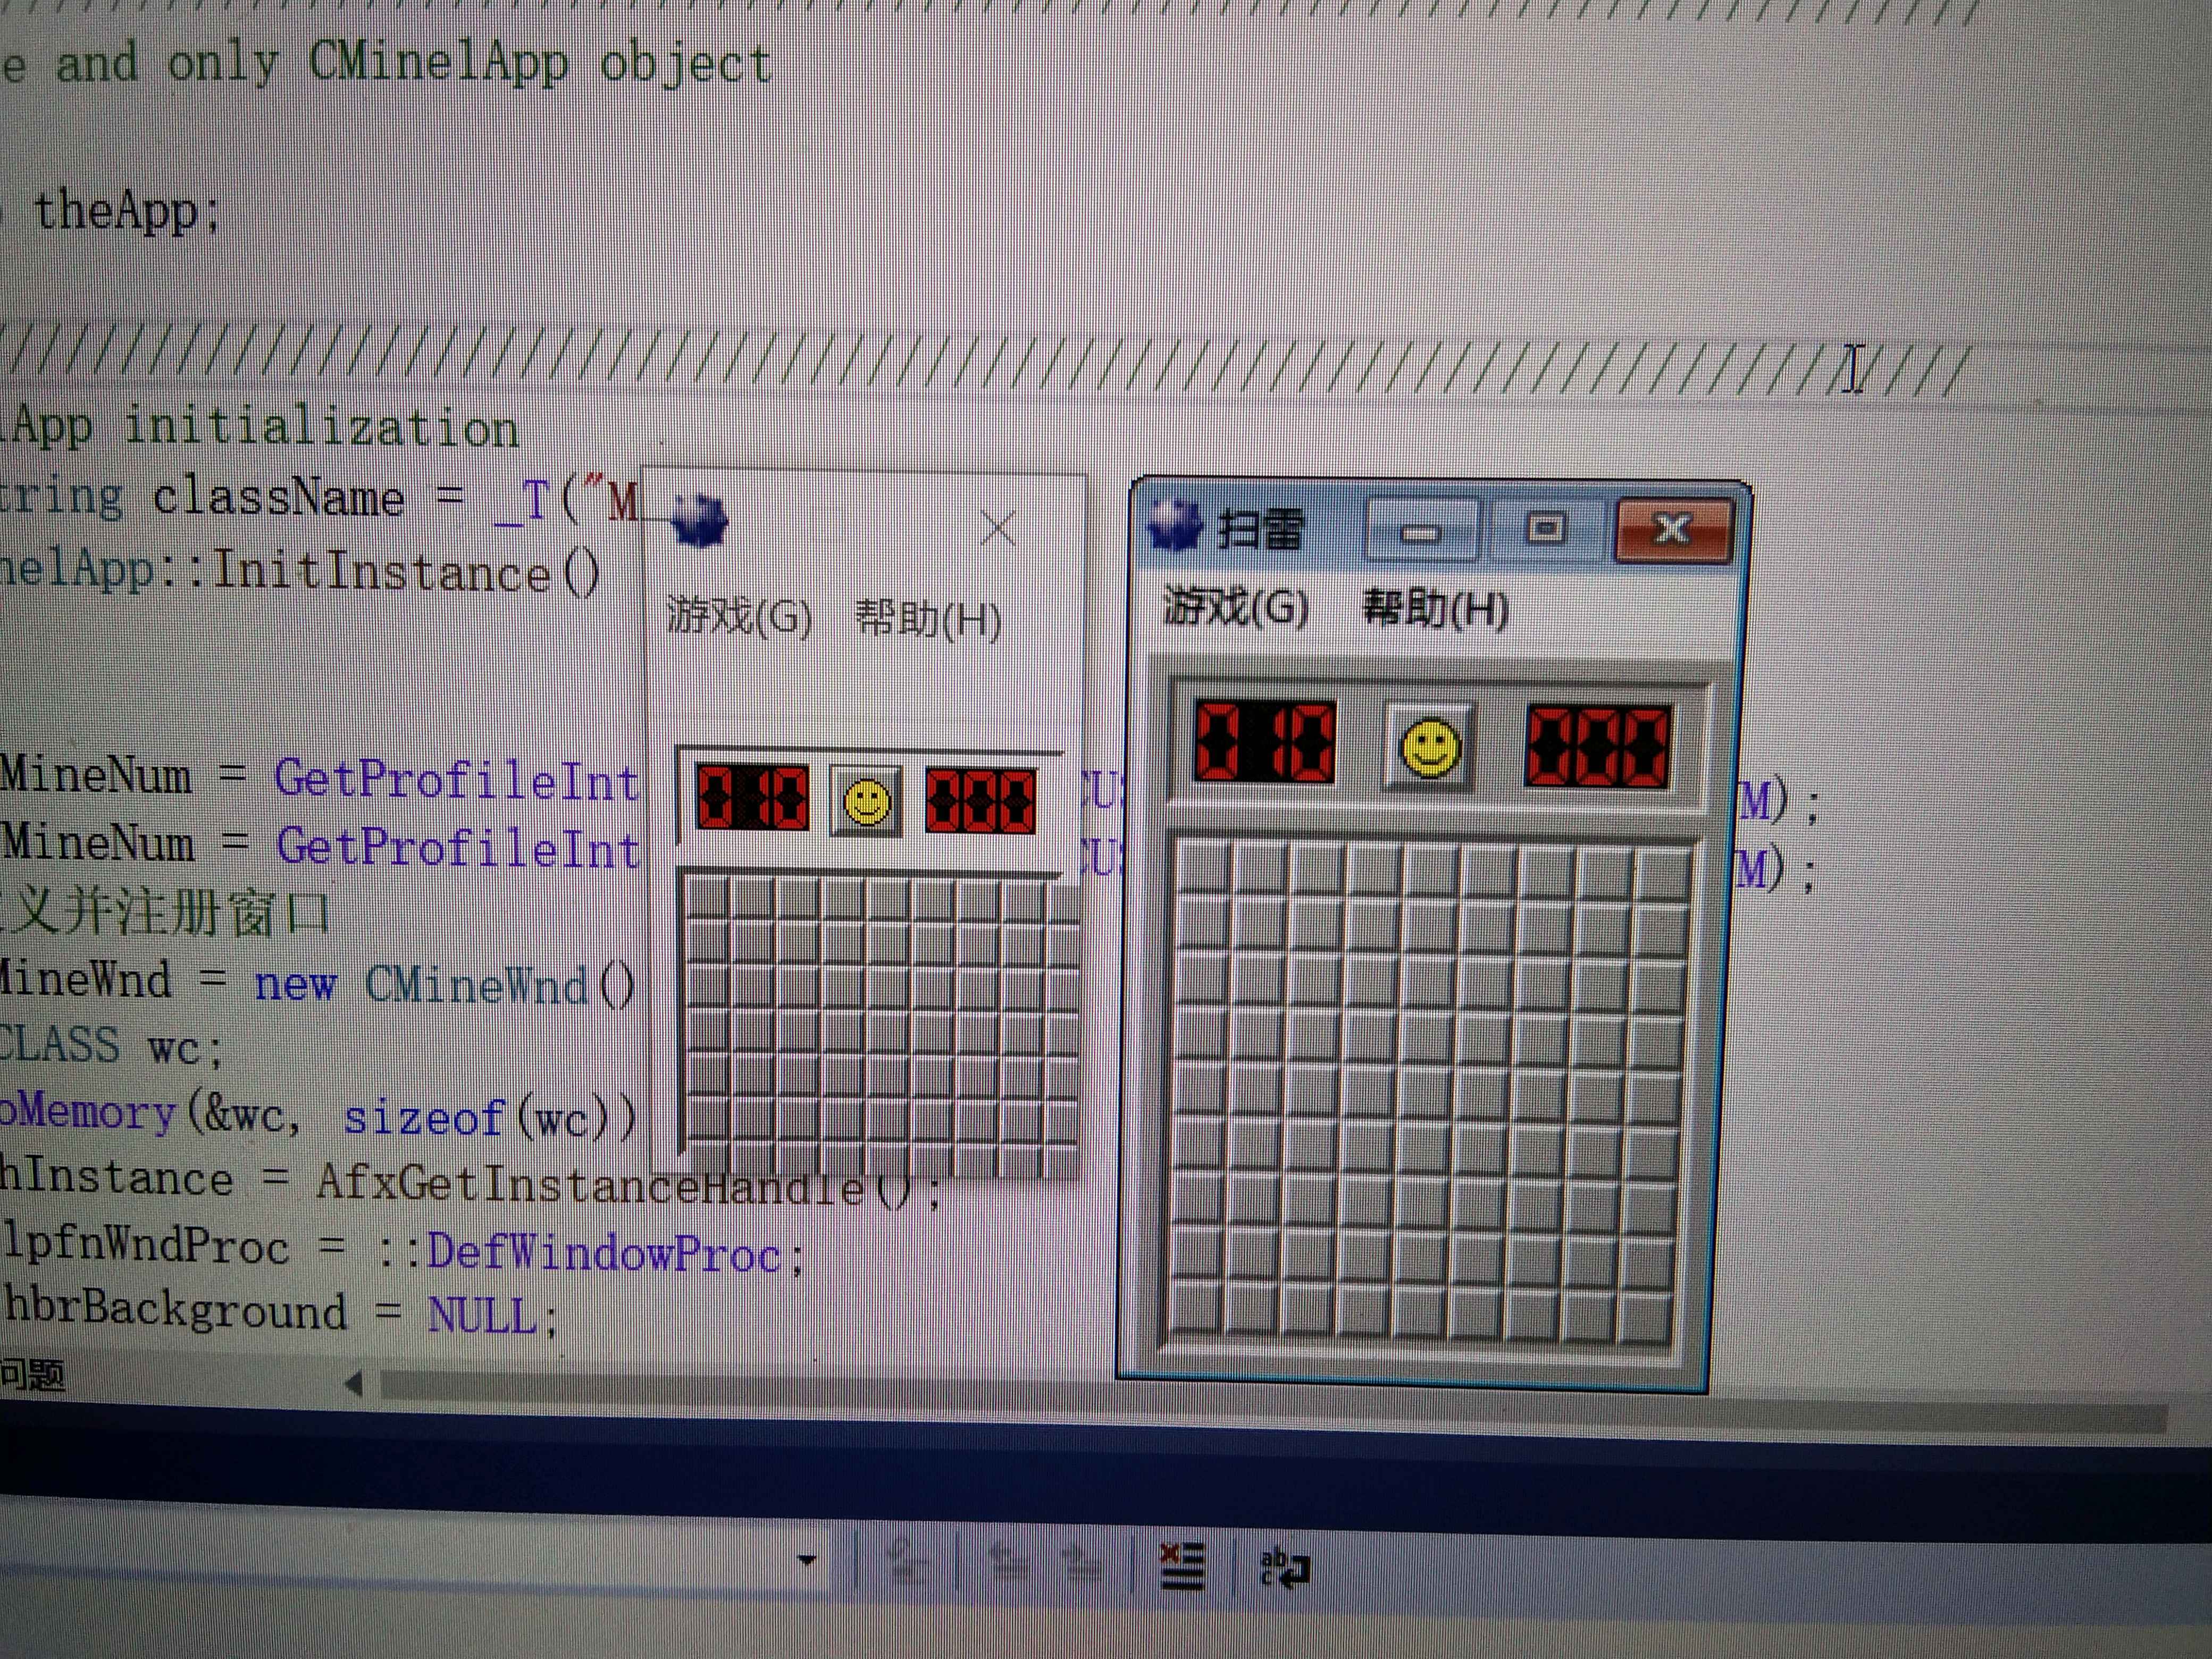Open 游戏(G) menu in the untitled left window
The width and height of the screenshot is (2212, 1659).
[739, 616]
